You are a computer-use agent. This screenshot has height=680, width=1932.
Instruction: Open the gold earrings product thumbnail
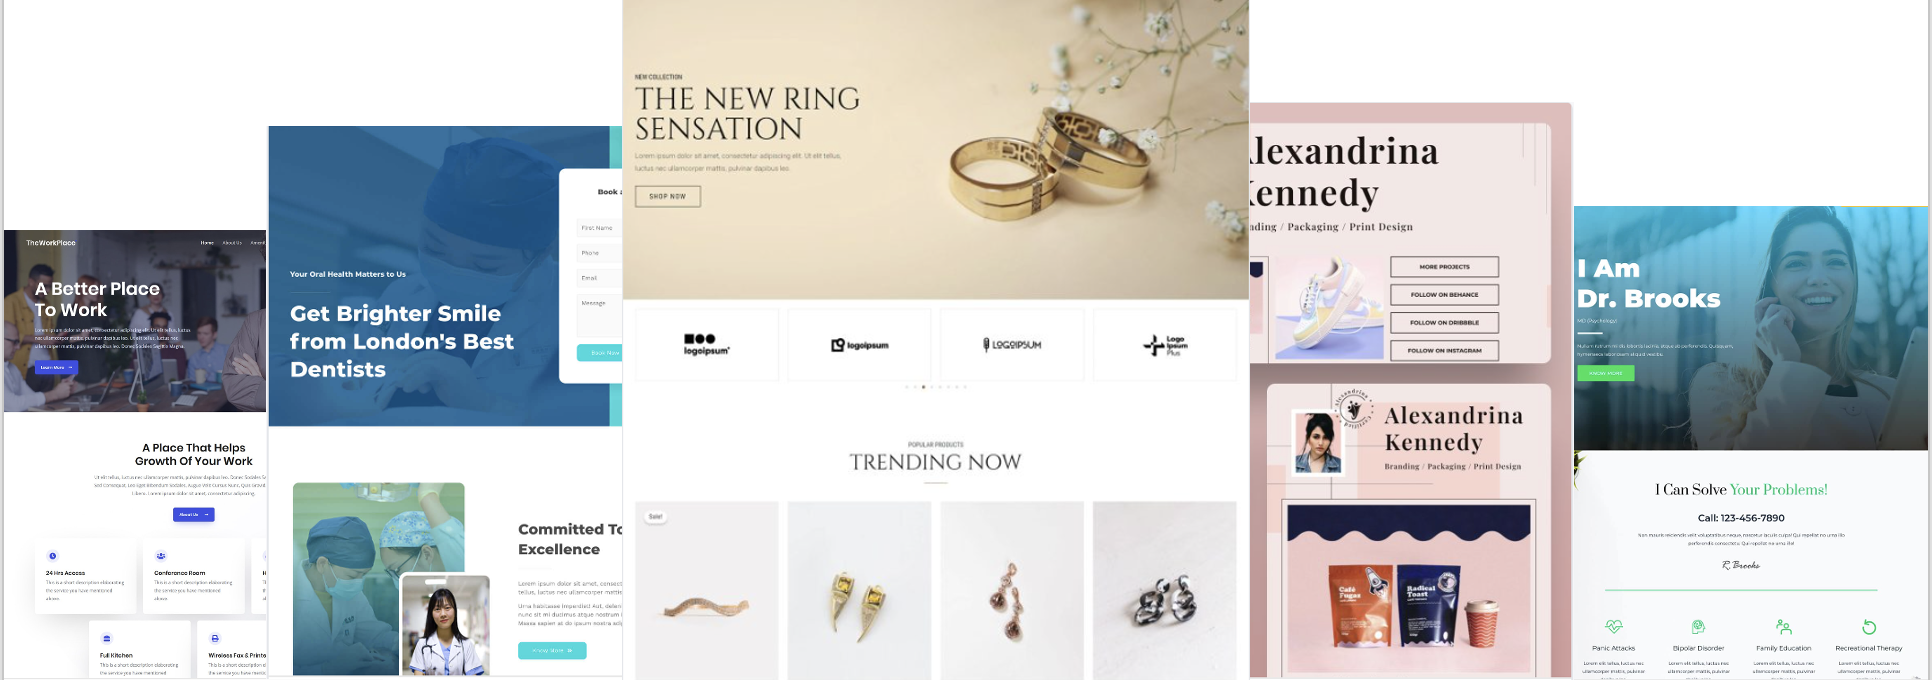coord(859,590)
